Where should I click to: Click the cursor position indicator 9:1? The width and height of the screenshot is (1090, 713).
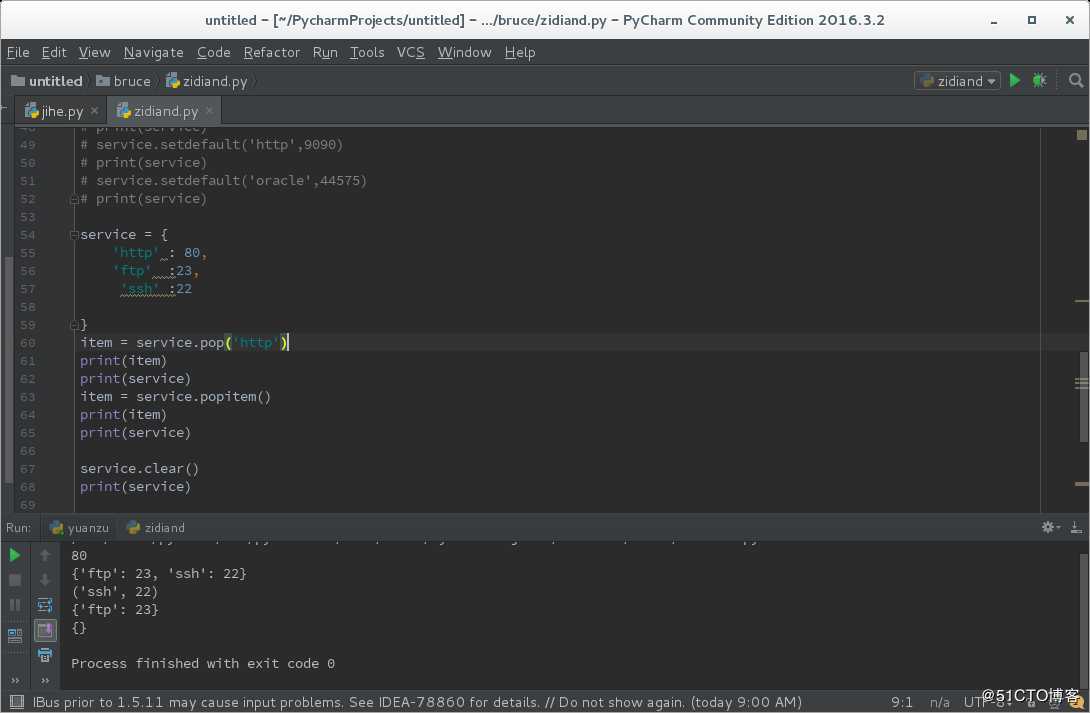tap(902, 702)
